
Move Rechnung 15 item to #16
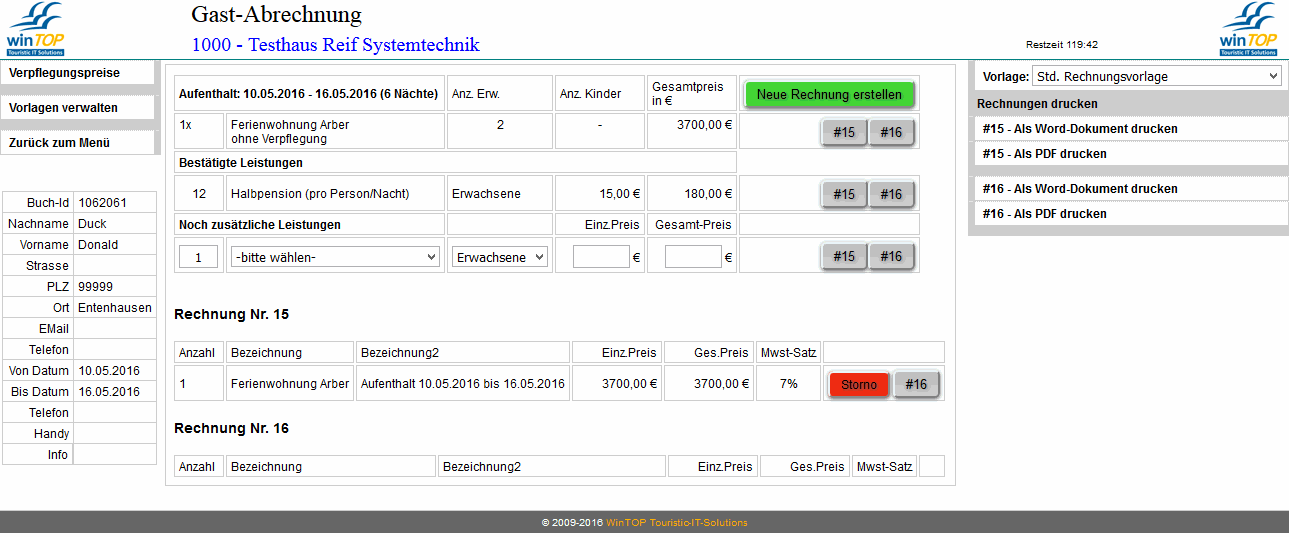coord(916,384)
